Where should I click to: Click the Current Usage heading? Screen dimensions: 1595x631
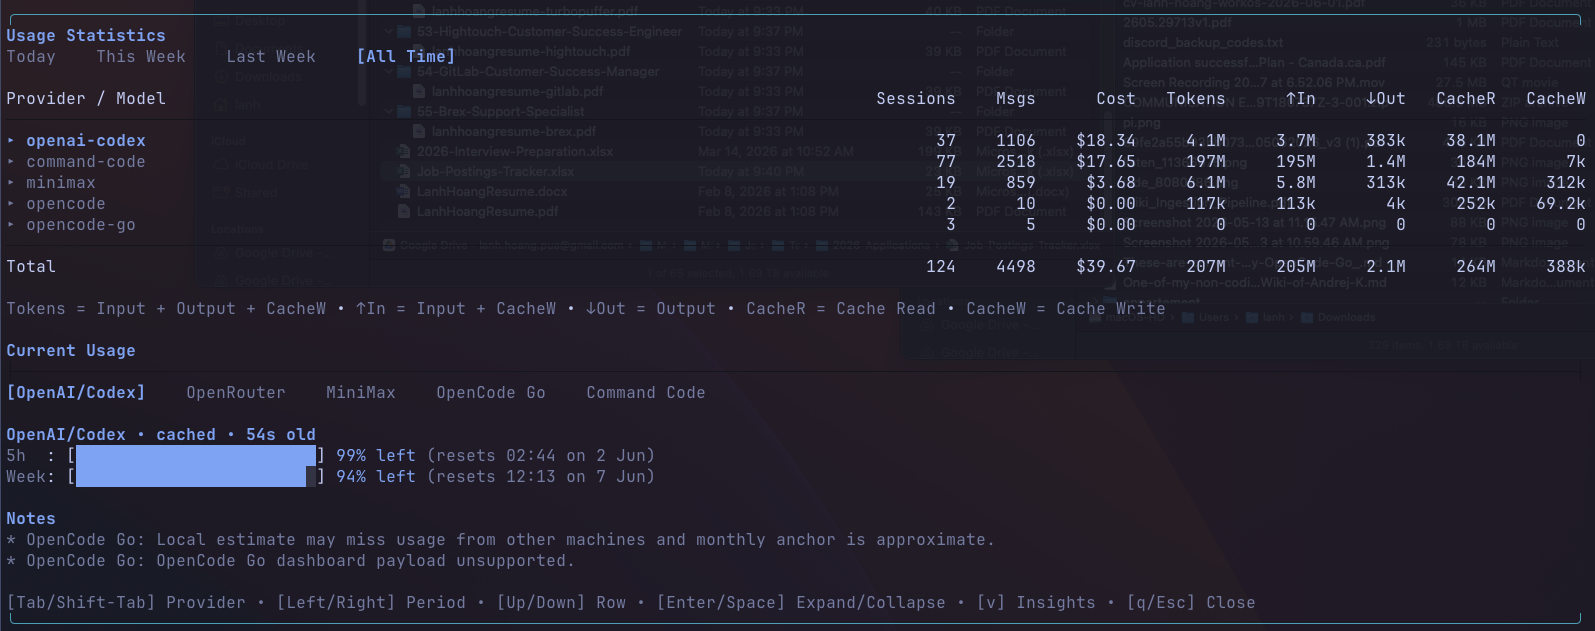click(71, 351)
